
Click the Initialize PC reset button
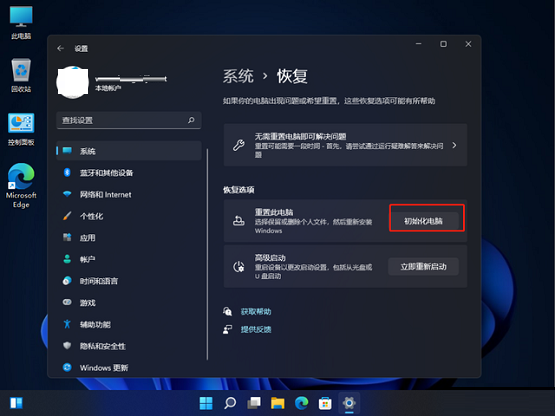pos(423,221)
